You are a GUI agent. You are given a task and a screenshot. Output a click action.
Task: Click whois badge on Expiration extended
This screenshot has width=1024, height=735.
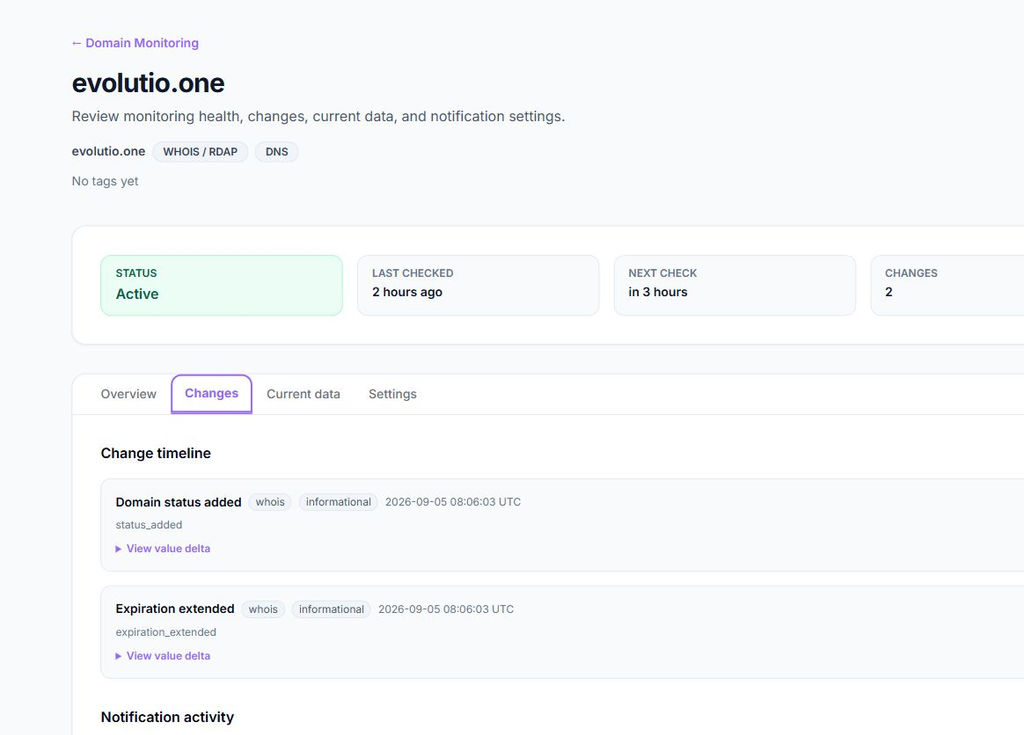click(263, 609)
